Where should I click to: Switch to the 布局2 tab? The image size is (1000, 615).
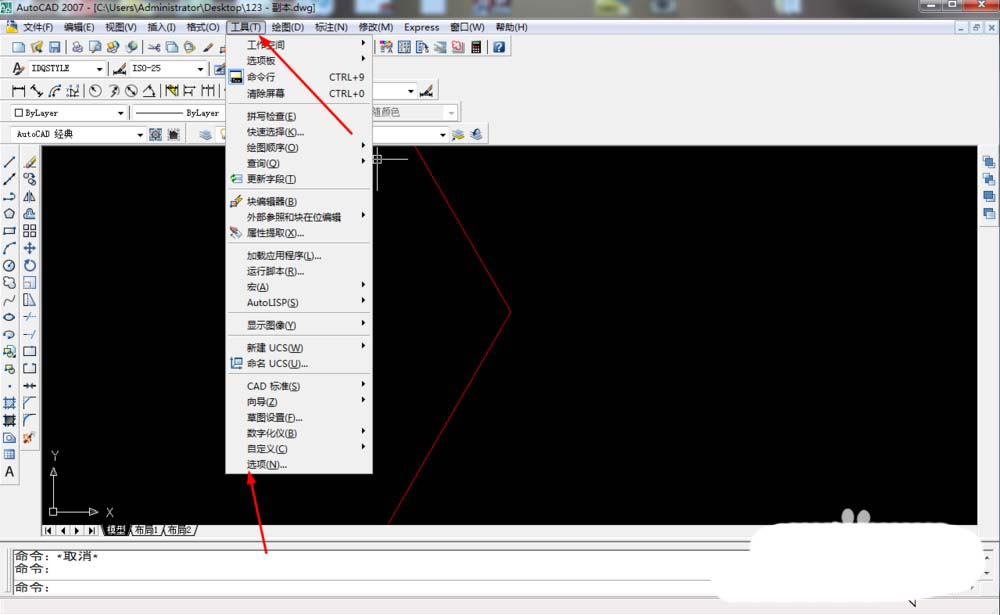click(180, 530)
